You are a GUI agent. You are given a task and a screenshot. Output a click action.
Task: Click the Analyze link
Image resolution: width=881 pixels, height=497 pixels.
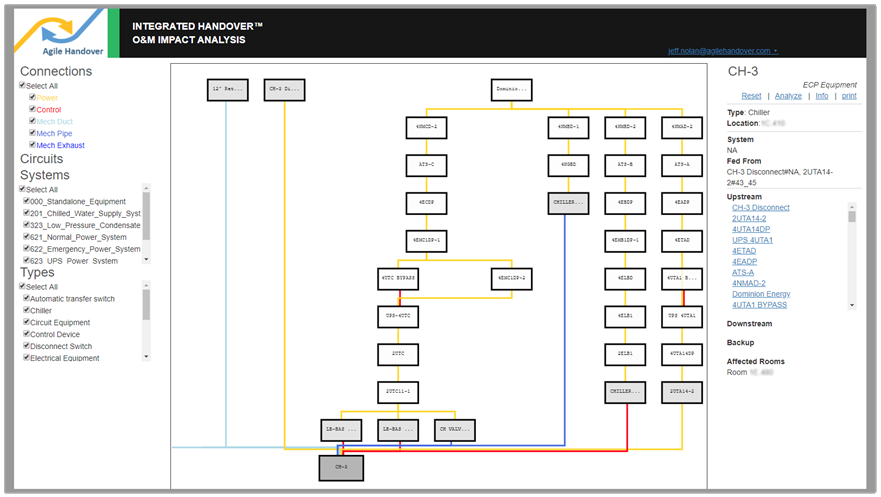[x=788, y=96]
